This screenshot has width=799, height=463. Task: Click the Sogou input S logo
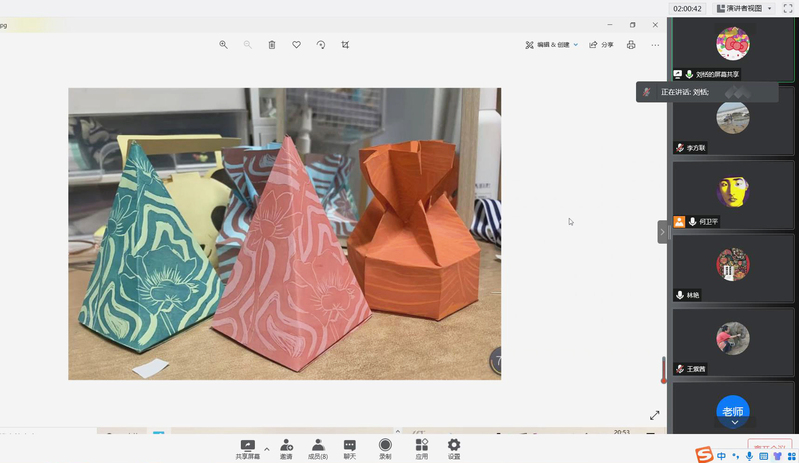704,455
